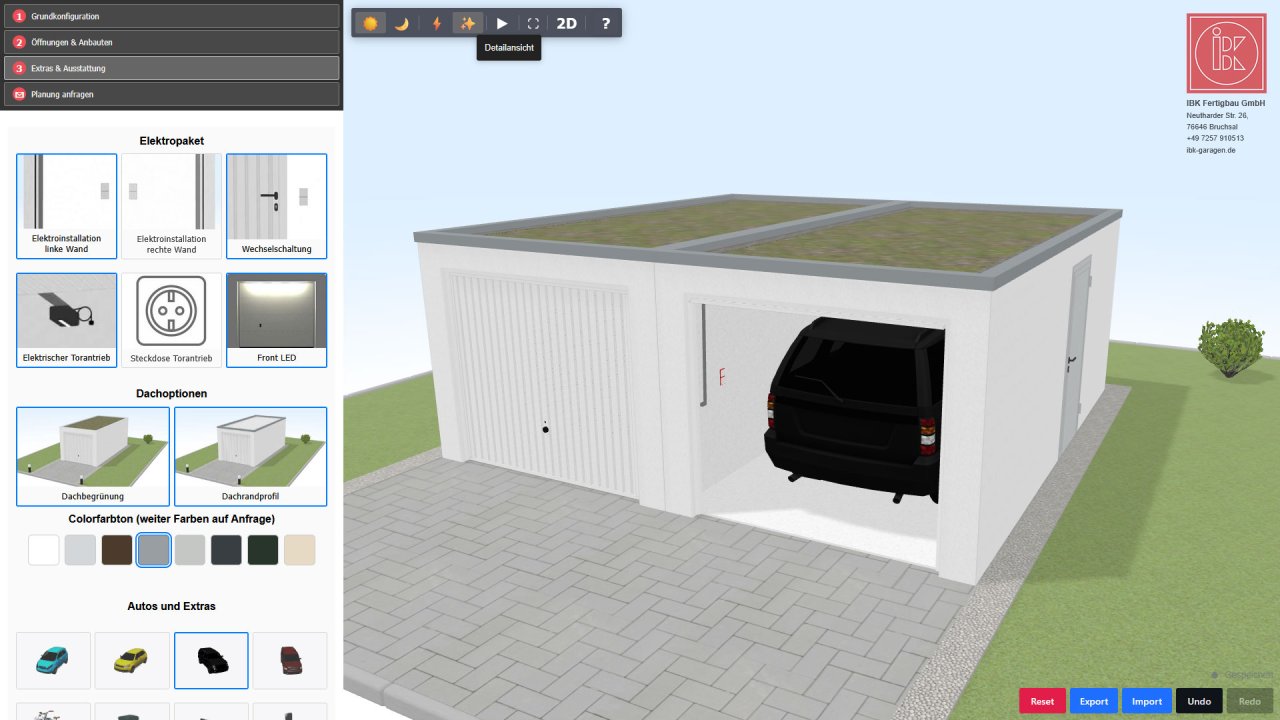
Task: Click the Export button
Action: click(x=1094, y=701)
